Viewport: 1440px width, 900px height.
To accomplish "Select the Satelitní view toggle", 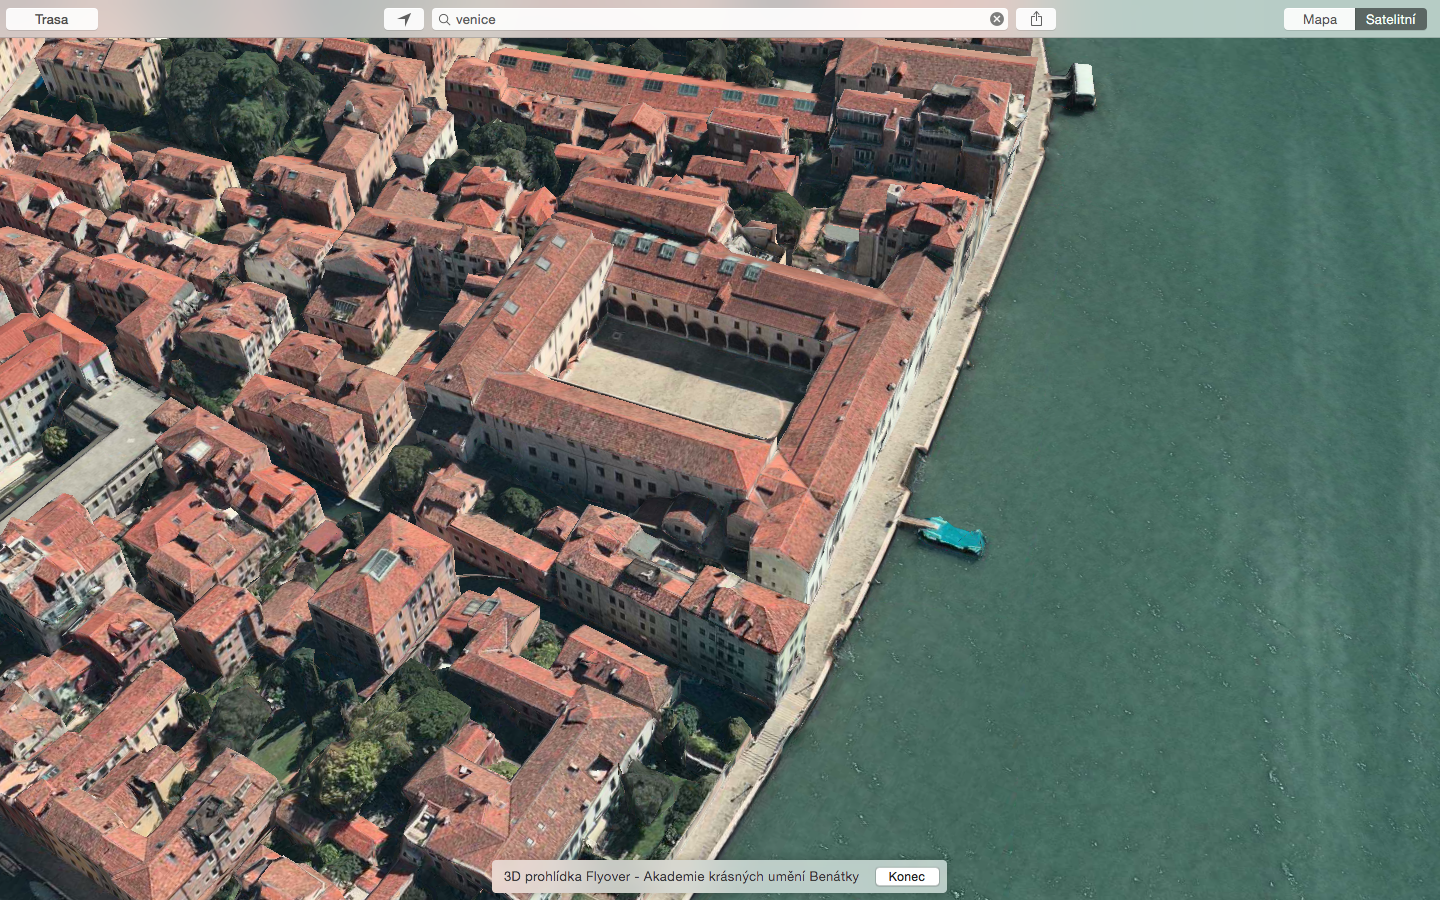I will point(1390,19).
